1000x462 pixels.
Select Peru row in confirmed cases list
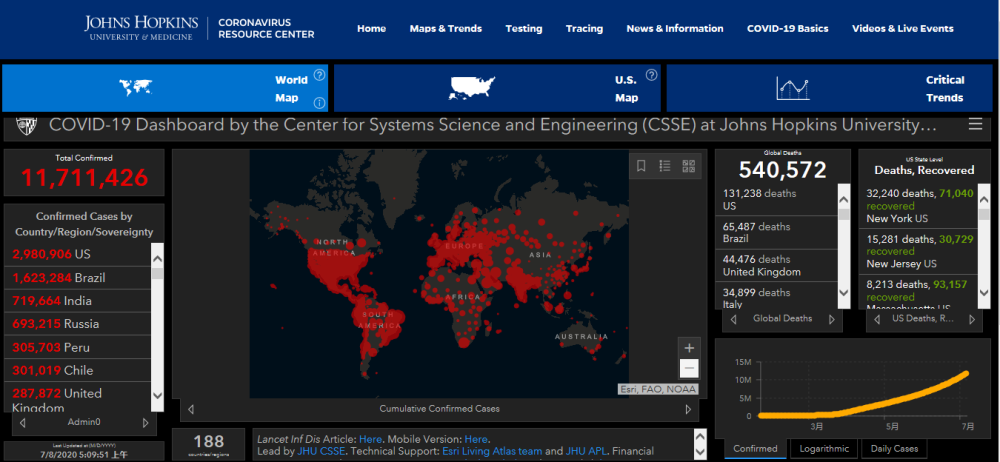pos(80,347)
